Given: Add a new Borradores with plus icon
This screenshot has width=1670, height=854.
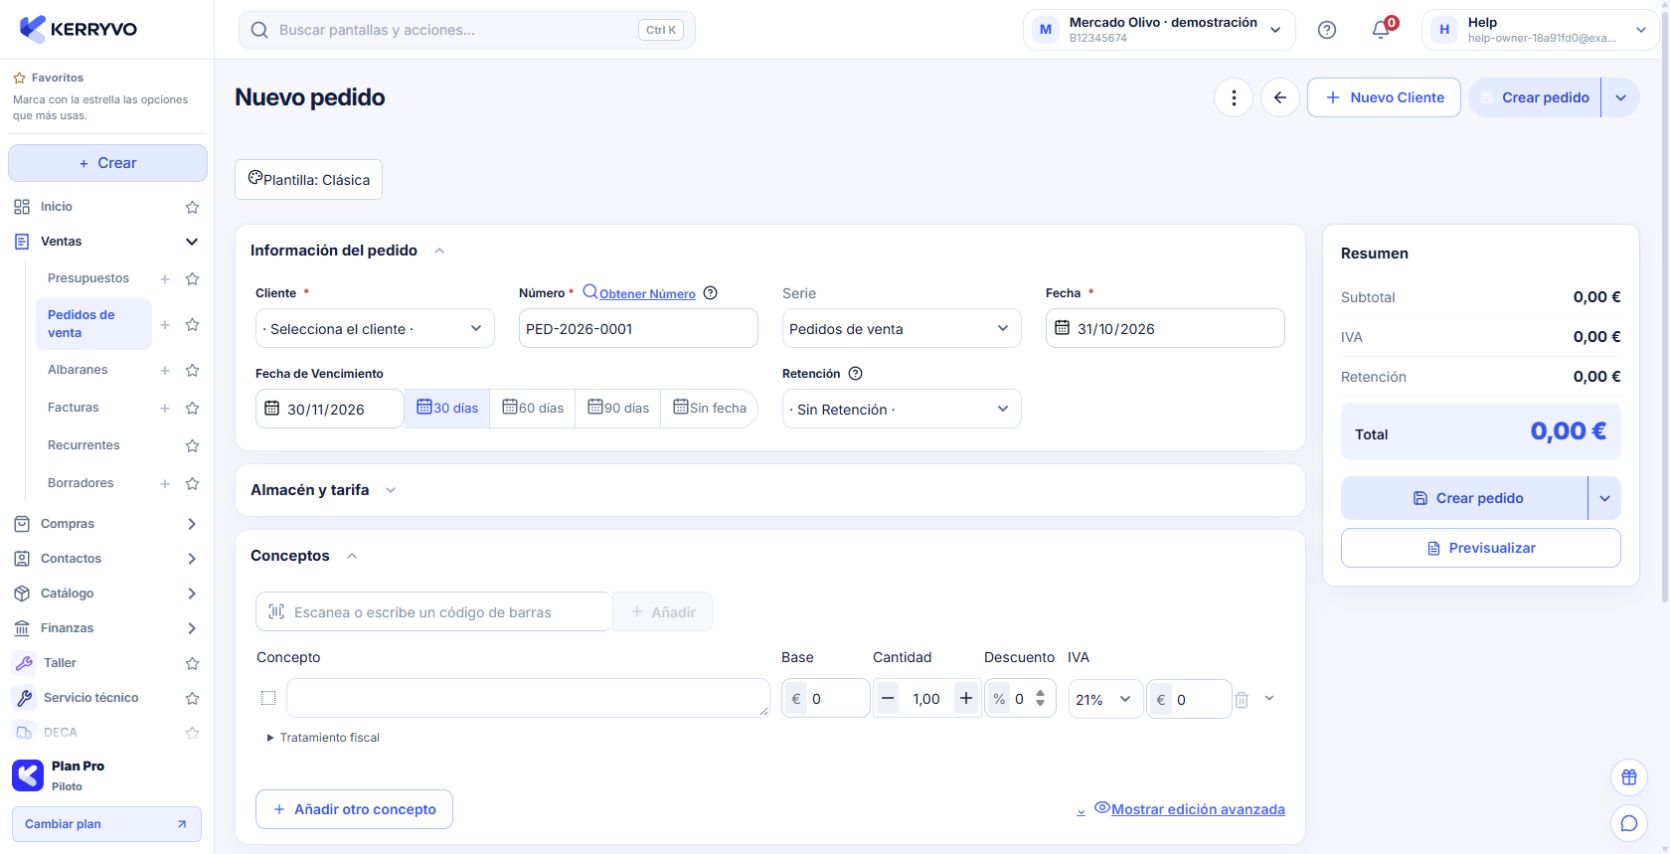Looking at the screenshot, I should 165,484.
